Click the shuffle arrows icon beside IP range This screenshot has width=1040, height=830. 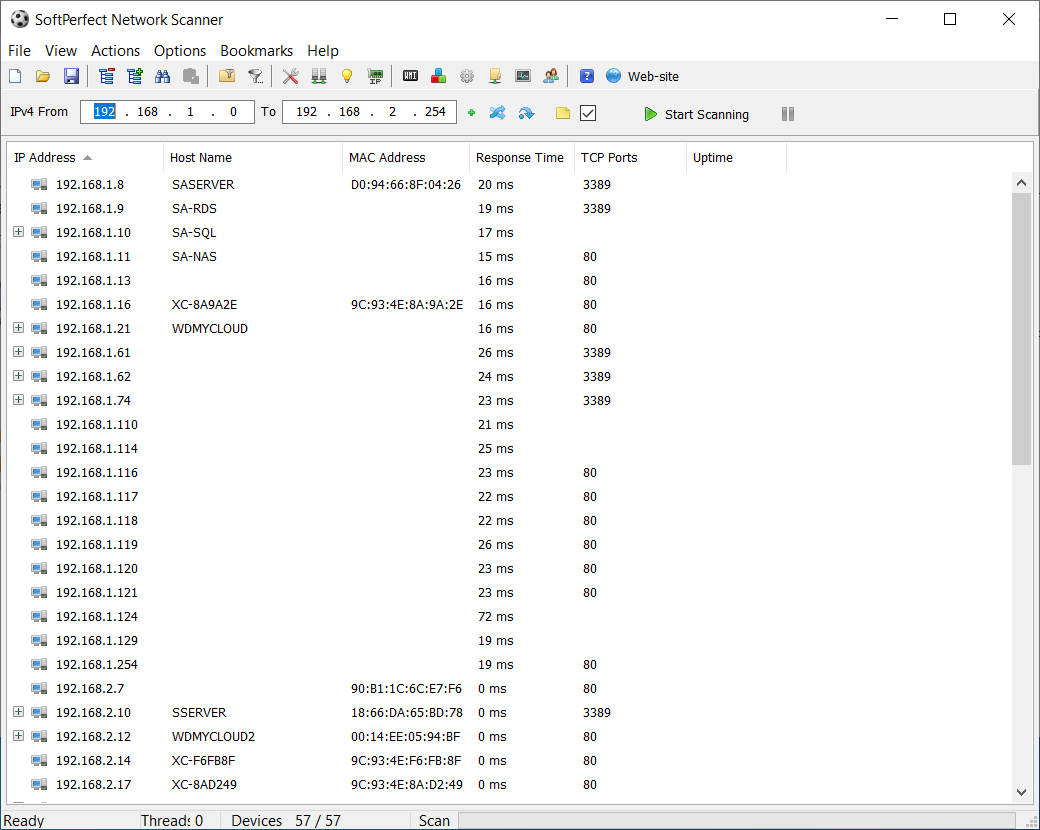(x=497, y=113)
